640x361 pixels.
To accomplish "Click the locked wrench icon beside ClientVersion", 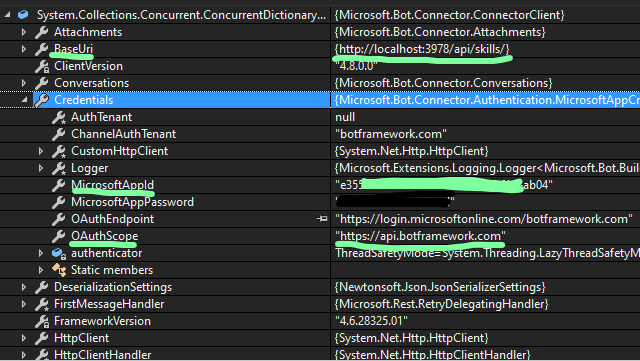I will pyautogui.click(x=42, y=66).
